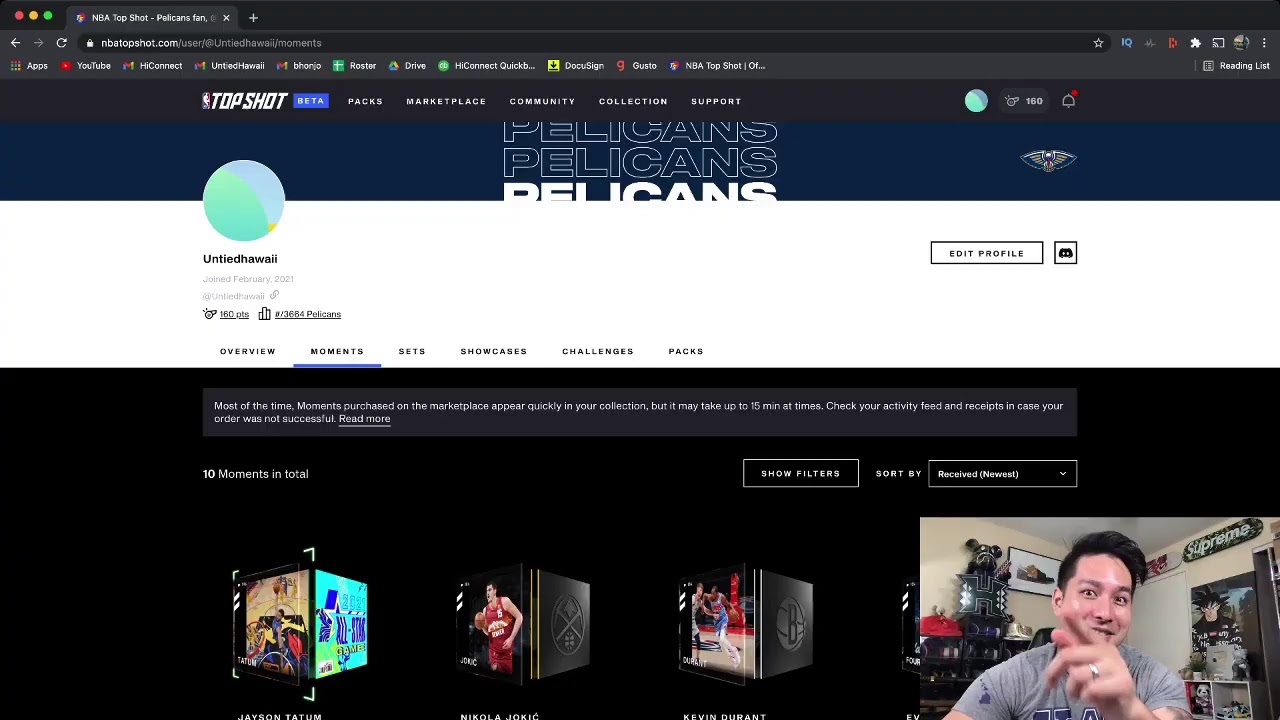Click the NBA Top Shot logo
The height and width of the screenshot is (720, 1280).
(245, 101)
